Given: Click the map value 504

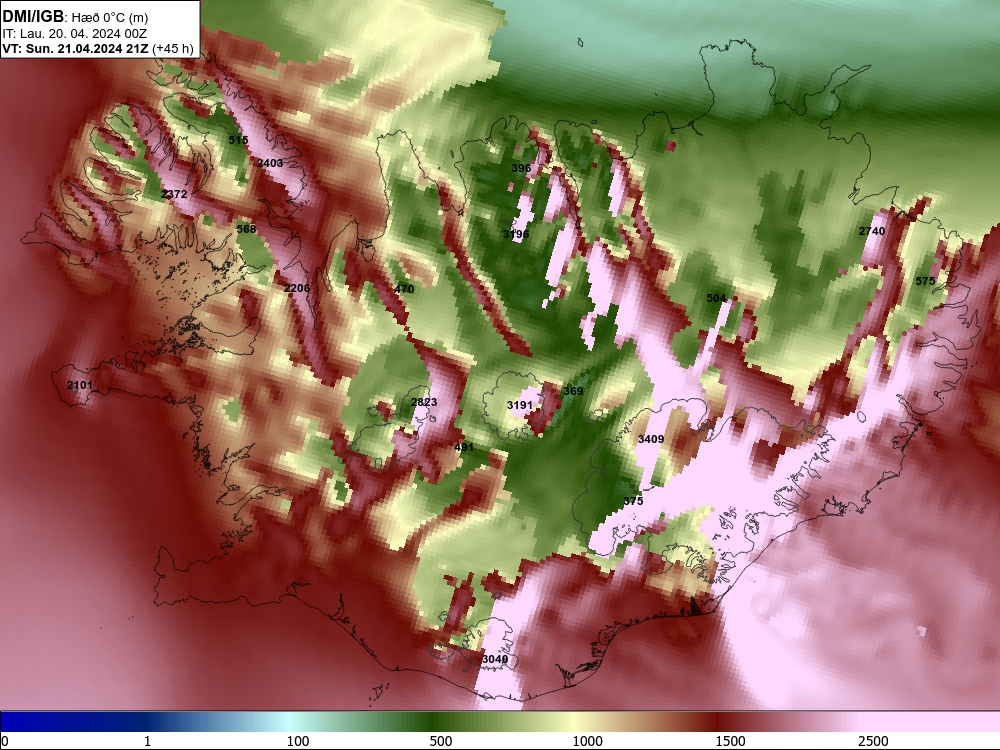Looking at the screenshot, I should click(716, 298).
